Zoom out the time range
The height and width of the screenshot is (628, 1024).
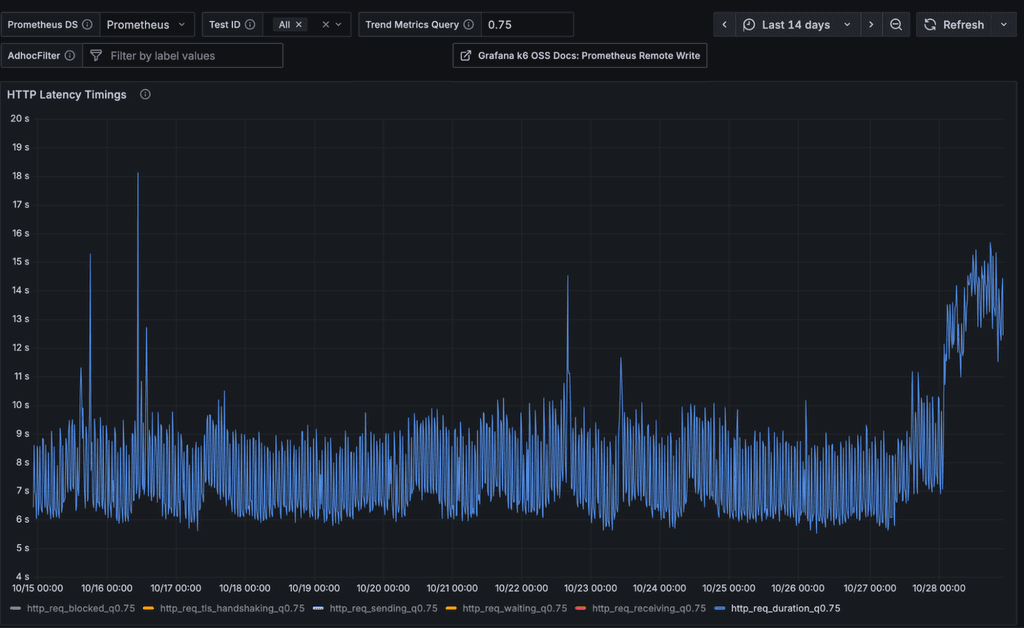click(896, 24)
